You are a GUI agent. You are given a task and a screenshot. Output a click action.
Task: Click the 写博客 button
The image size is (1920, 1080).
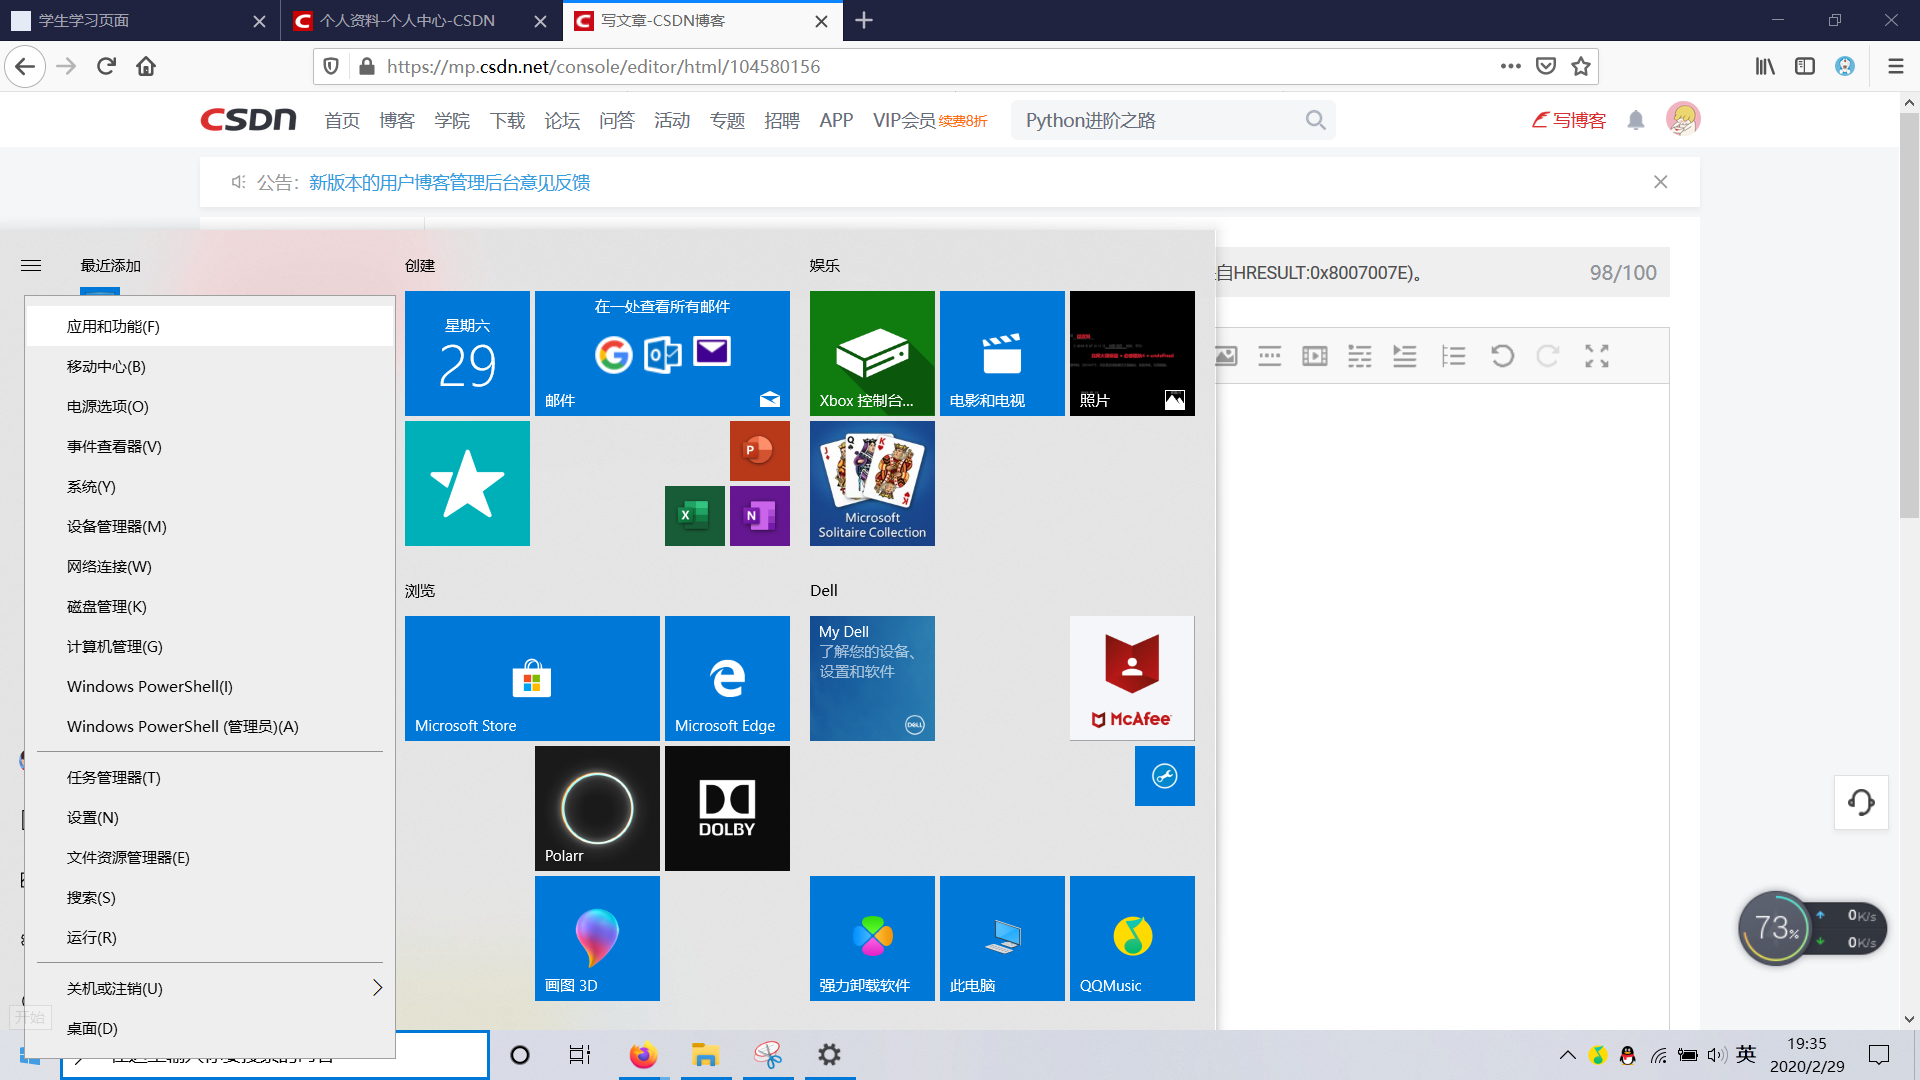(1568, 119)
